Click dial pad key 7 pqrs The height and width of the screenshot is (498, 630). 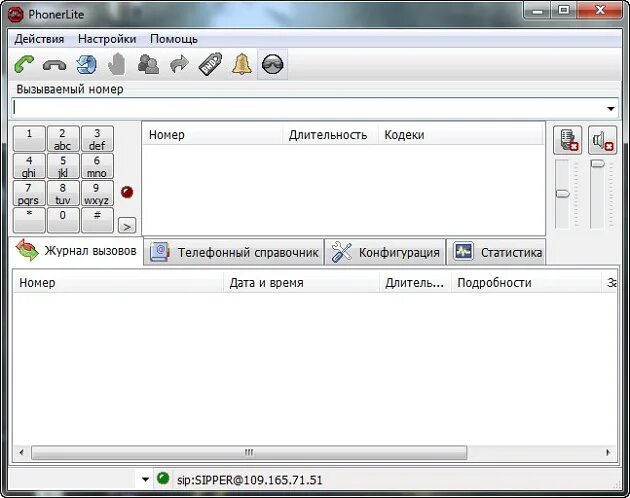(x=29, y=193)
